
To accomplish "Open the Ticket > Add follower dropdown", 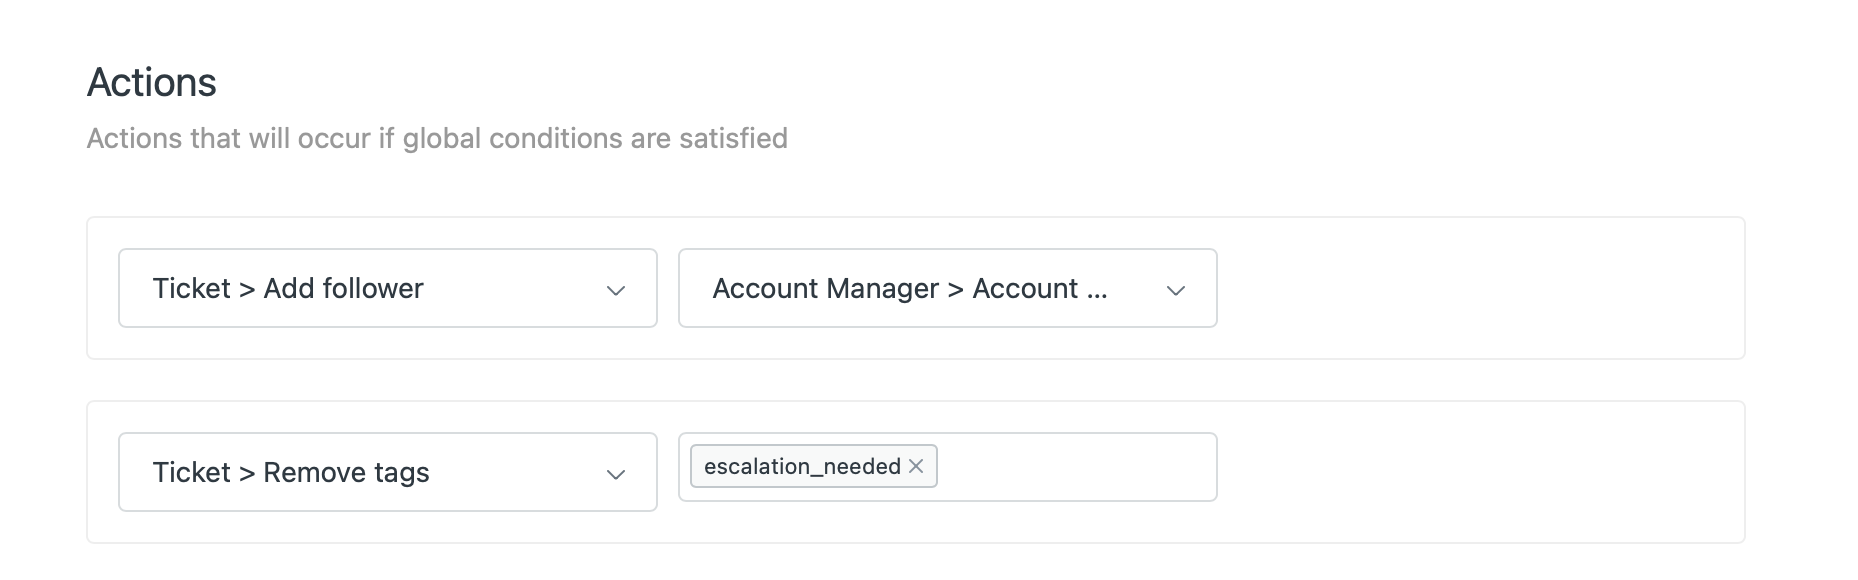I will pyautogui.click(x=387, y=288).
